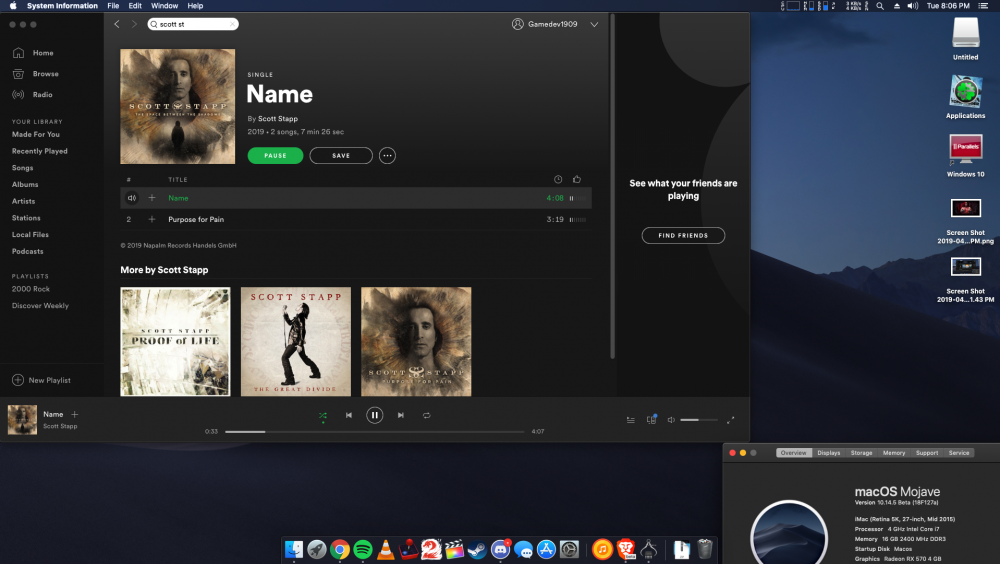Open the Window menu

pyautogui.click(x=165, y=6)
